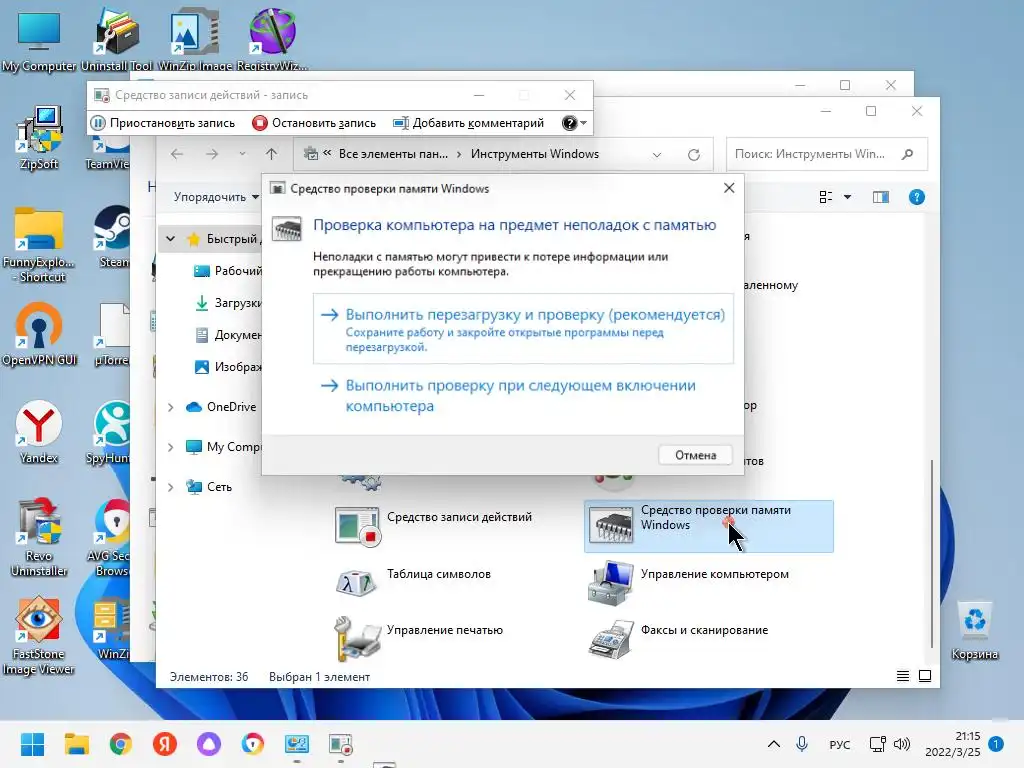
Task: Select Документы in navigation pane
Action: (228, 335)
